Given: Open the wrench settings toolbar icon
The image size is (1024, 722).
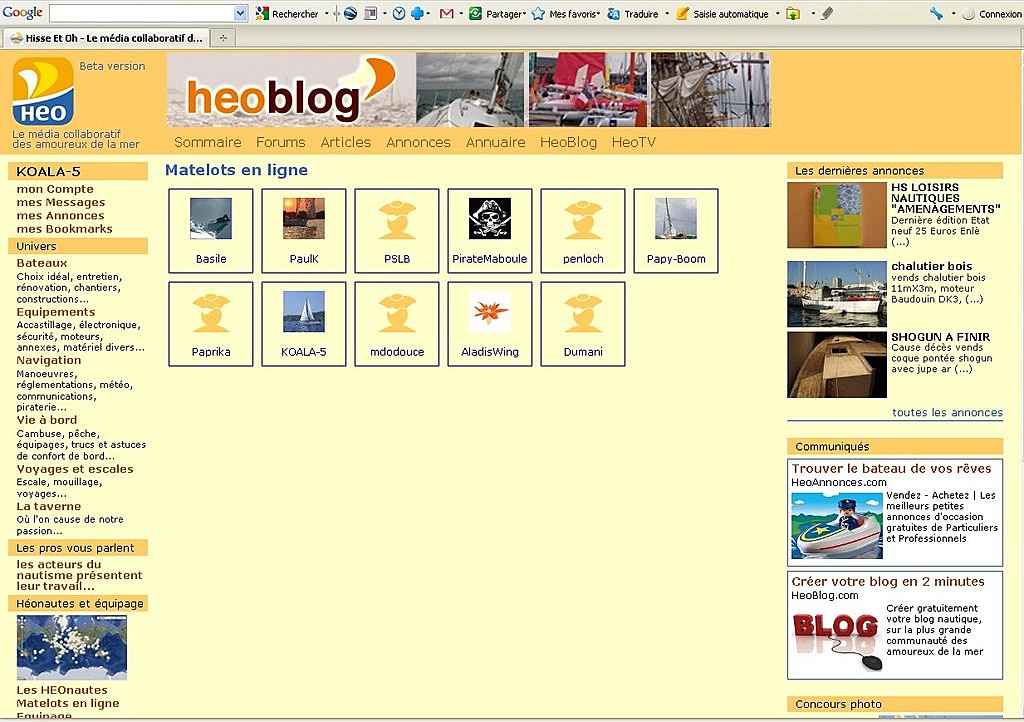Looking at the screenshot, I should tap(936, 13).
